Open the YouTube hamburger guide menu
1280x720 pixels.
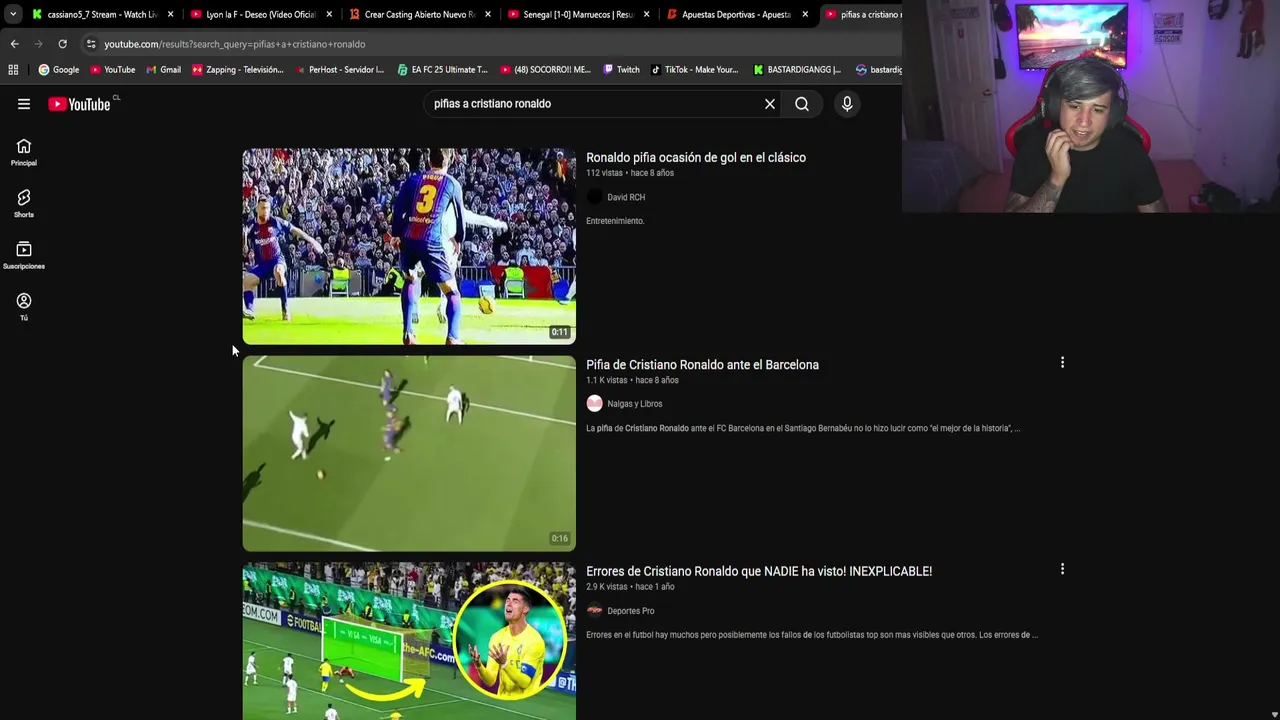pyautogui.click(x=24, y=104)
